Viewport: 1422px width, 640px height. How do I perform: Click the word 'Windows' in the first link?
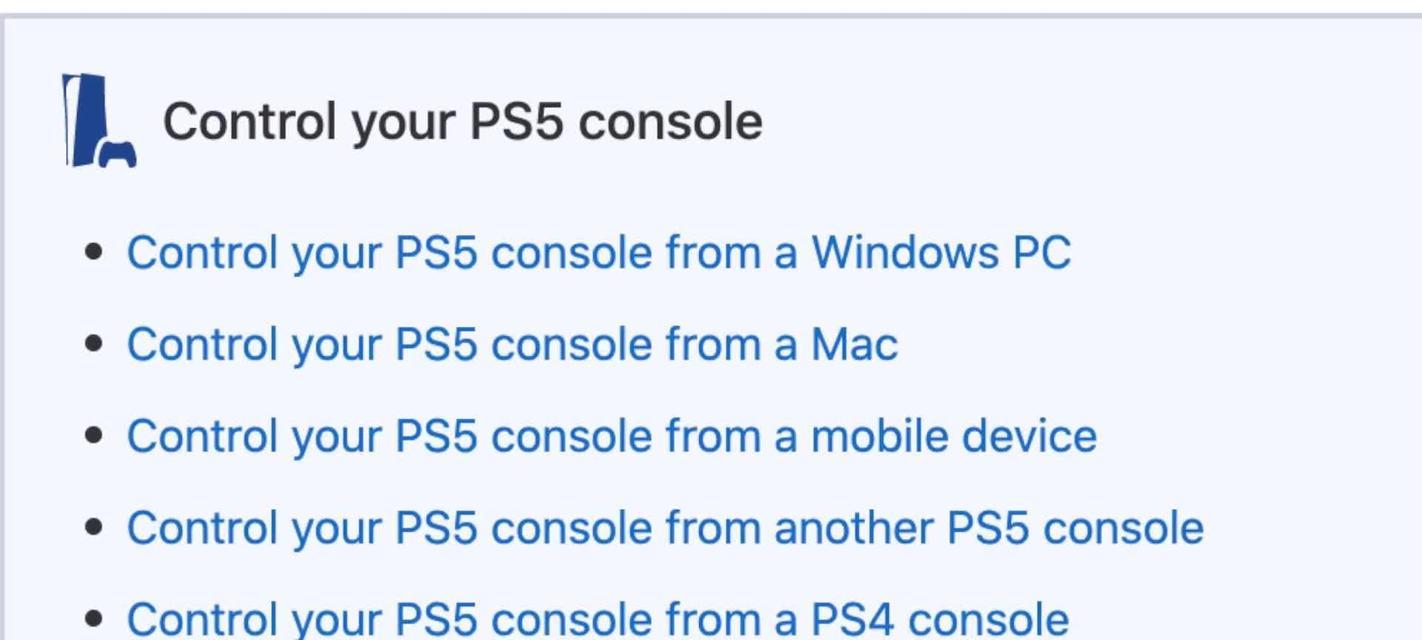click(x=904, y=252)
